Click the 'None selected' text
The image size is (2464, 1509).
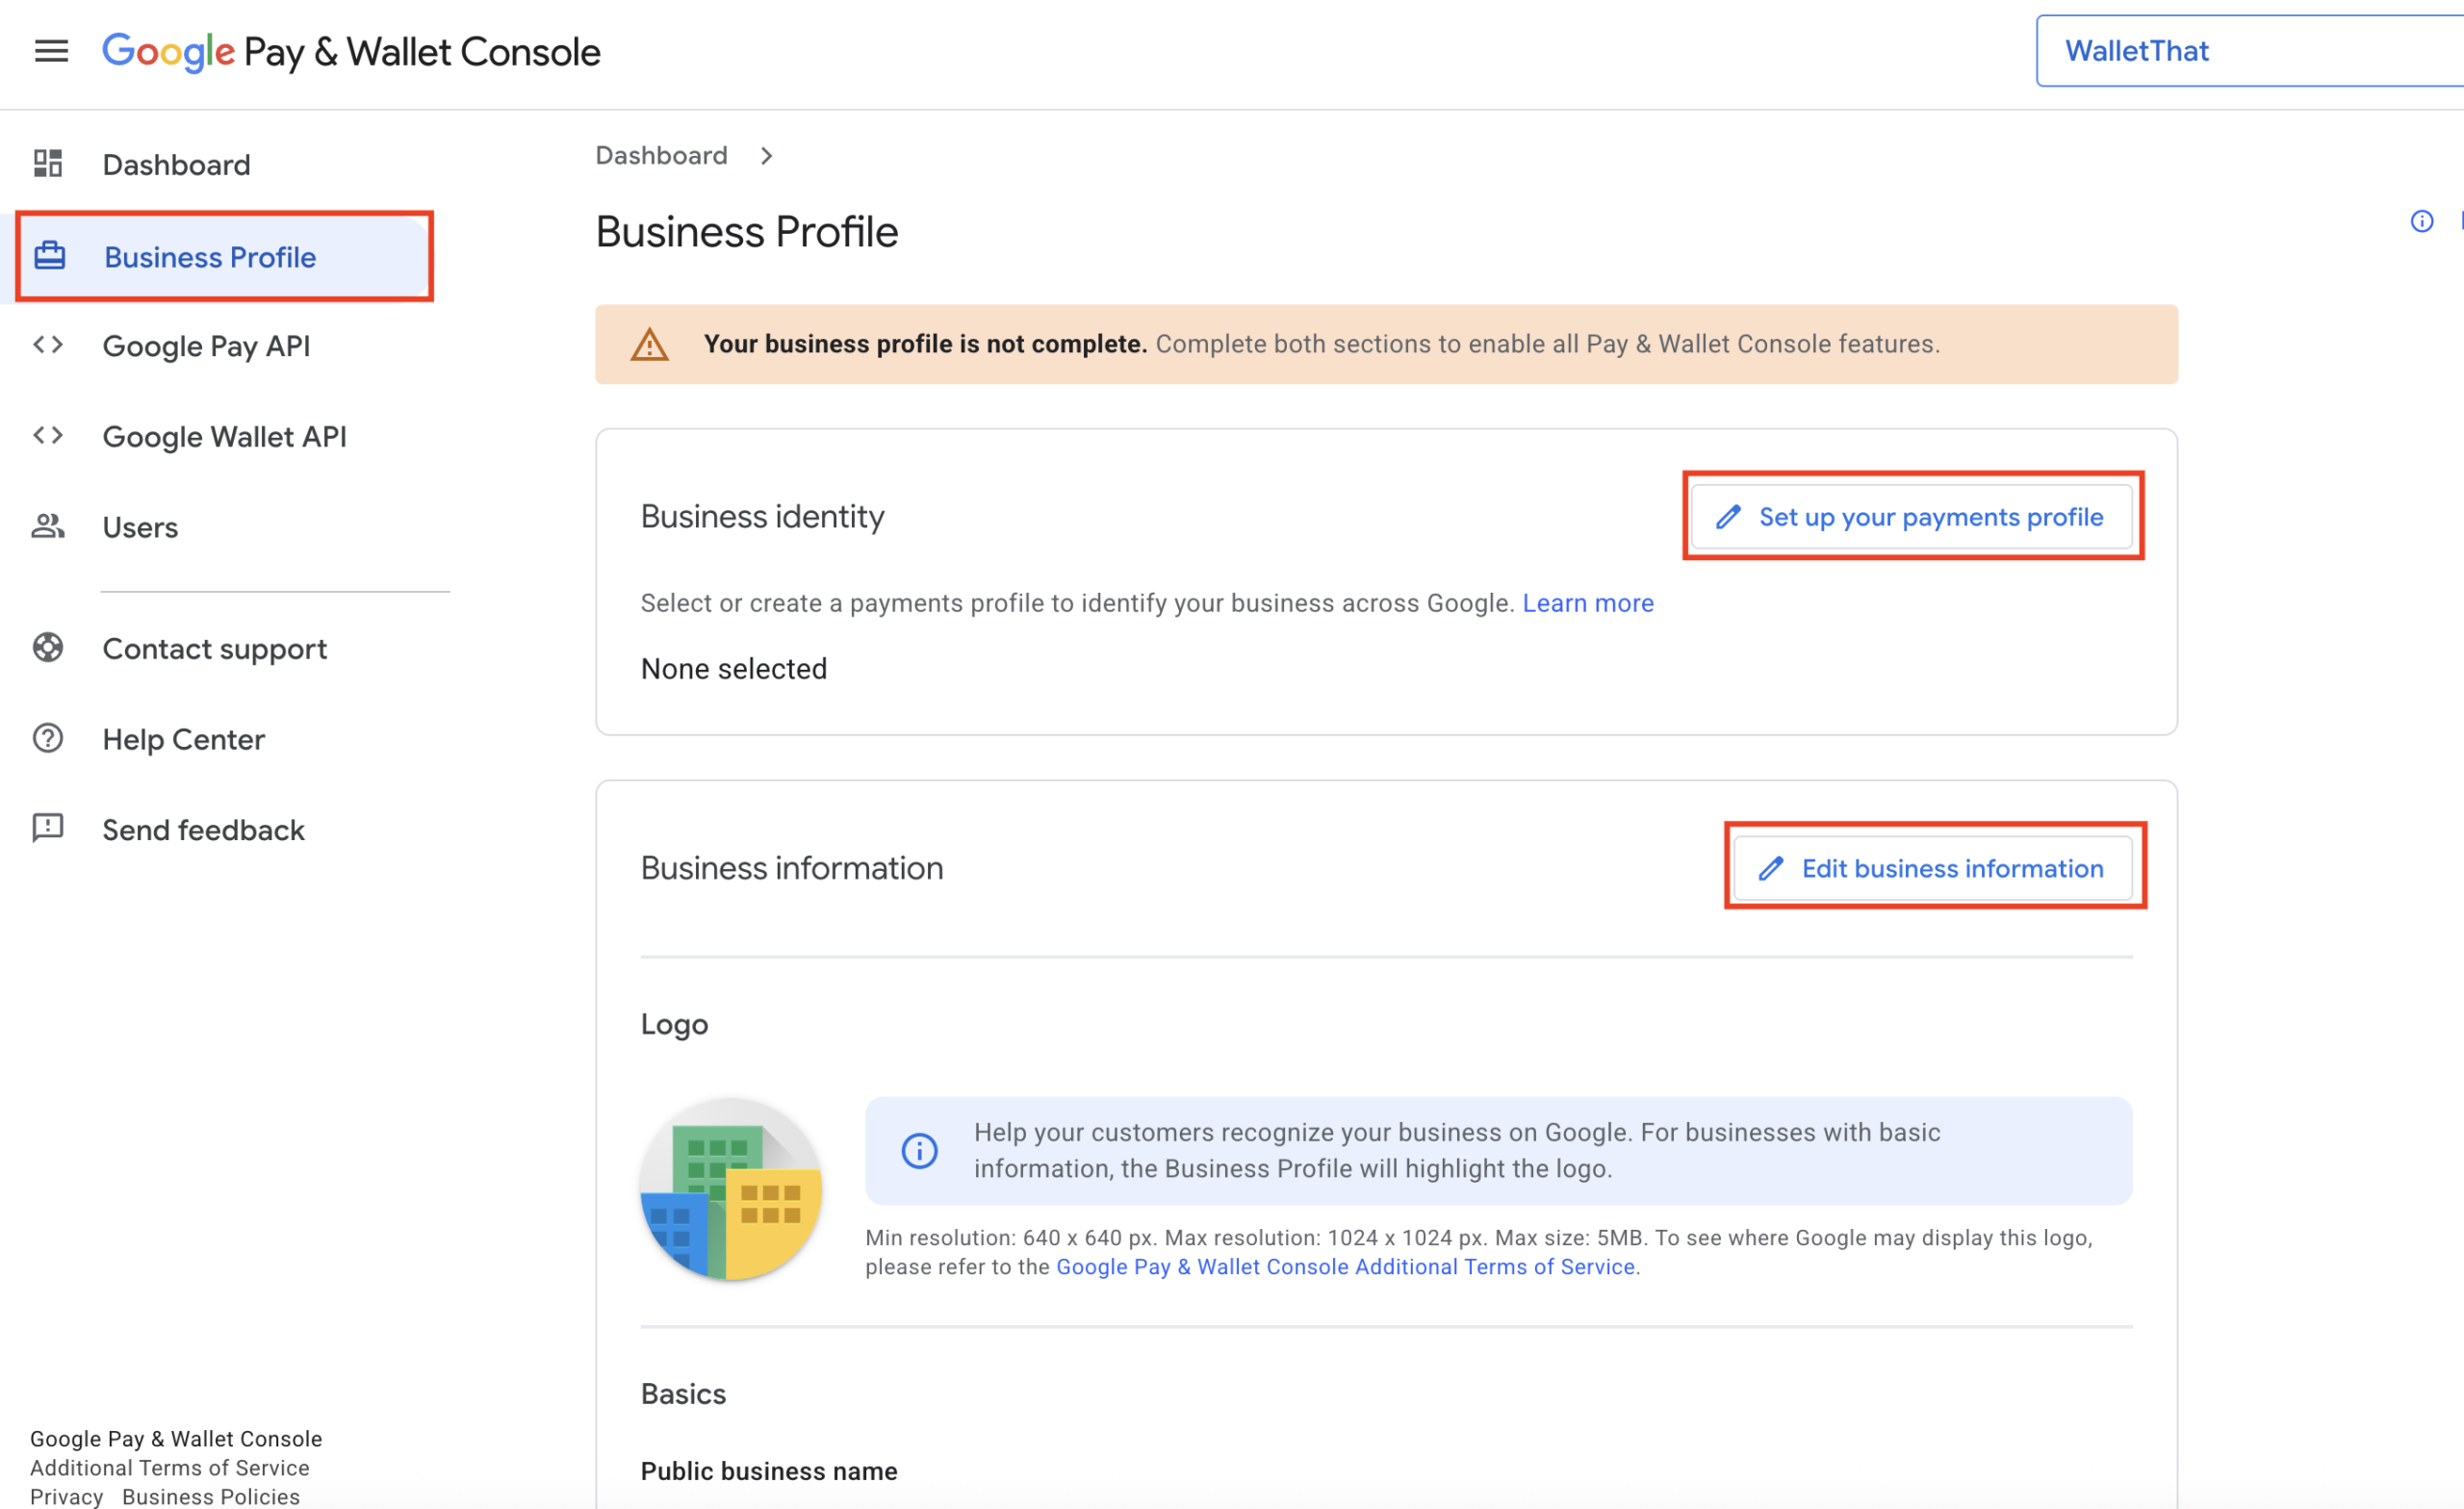(734, 668)
